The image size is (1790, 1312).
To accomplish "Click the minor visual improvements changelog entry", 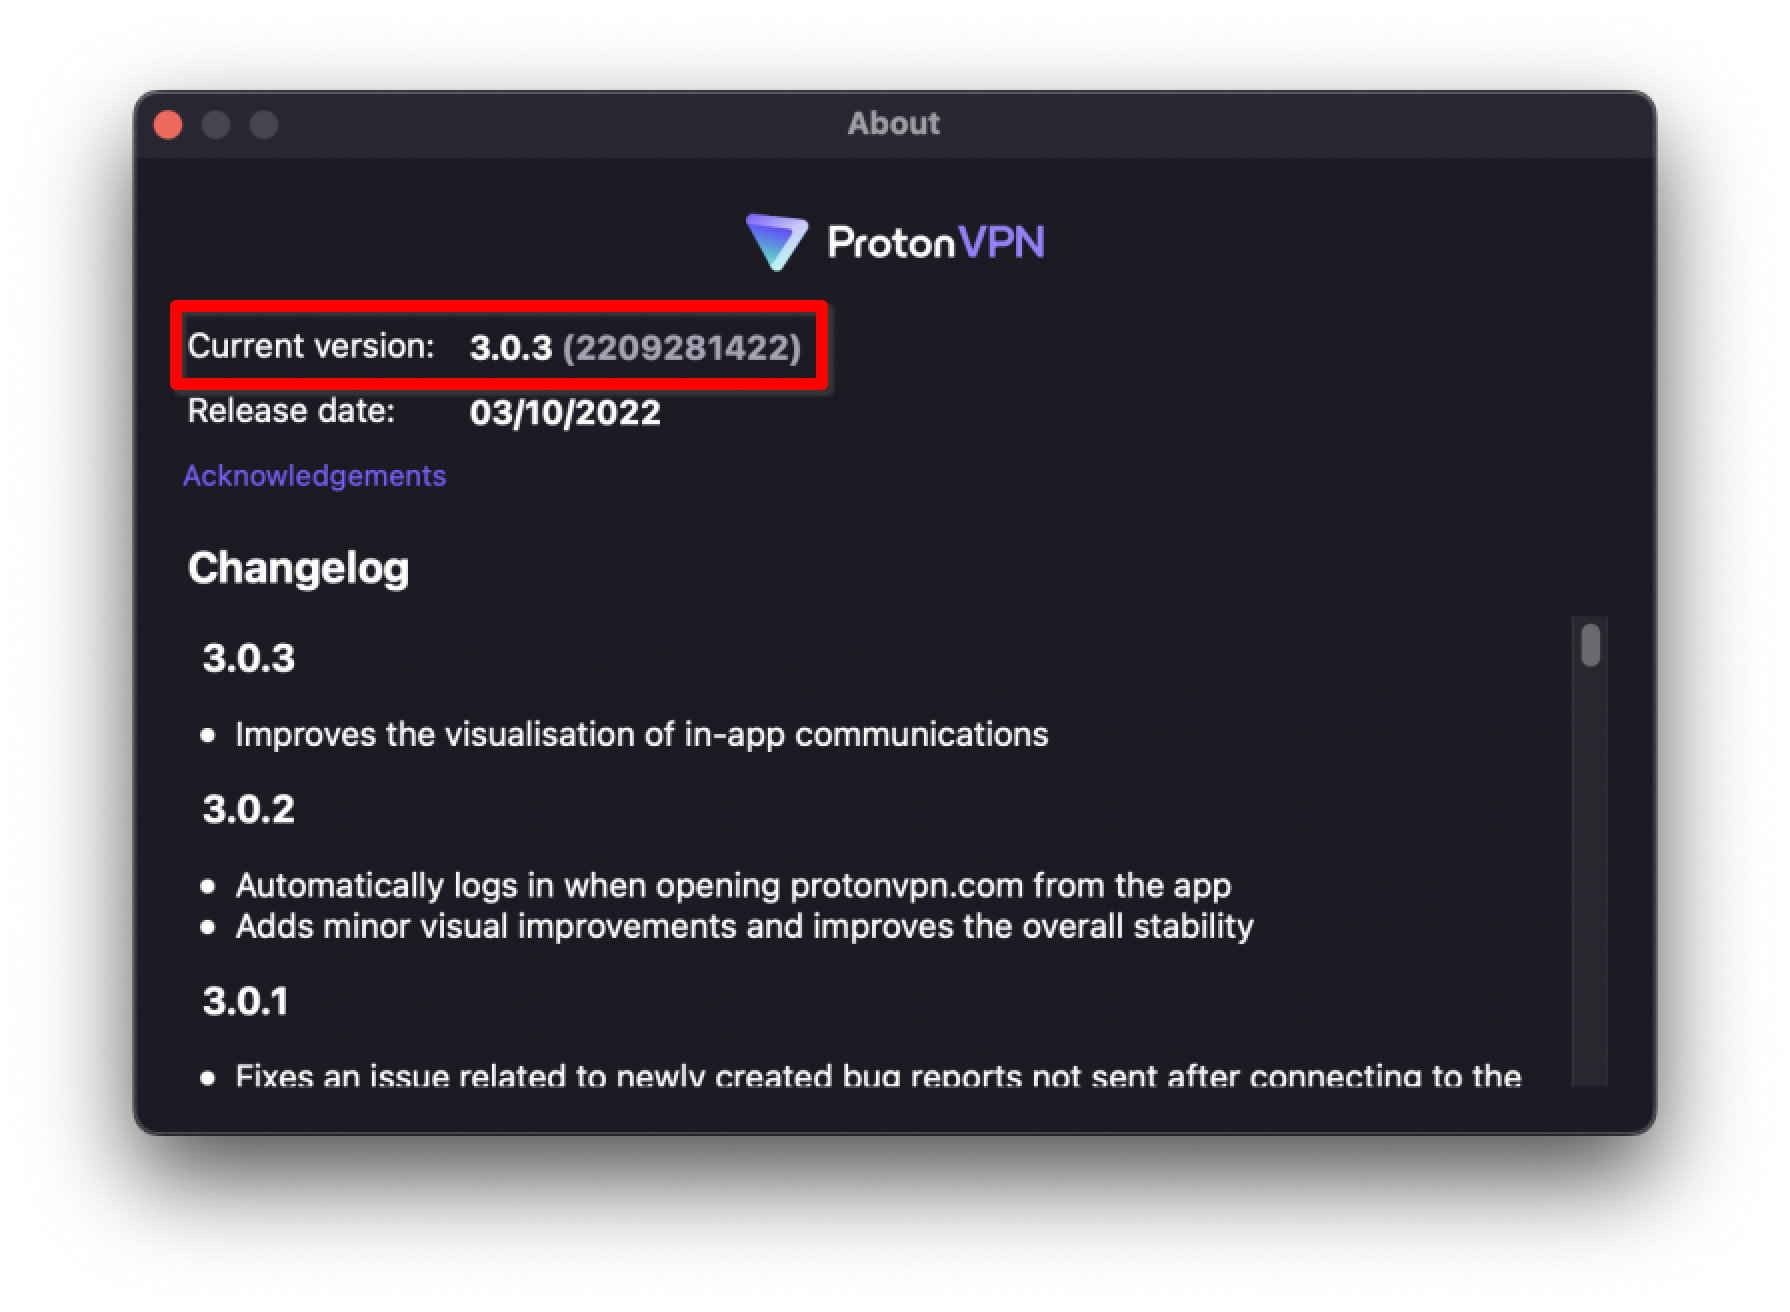I will pos(744,927).
